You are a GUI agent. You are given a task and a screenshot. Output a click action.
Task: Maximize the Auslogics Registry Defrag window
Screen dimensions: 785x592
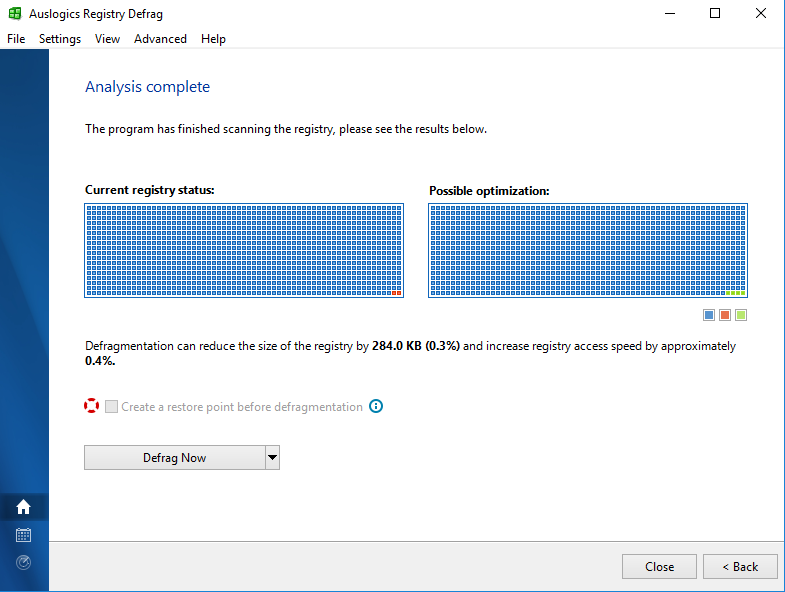point(715,14)
